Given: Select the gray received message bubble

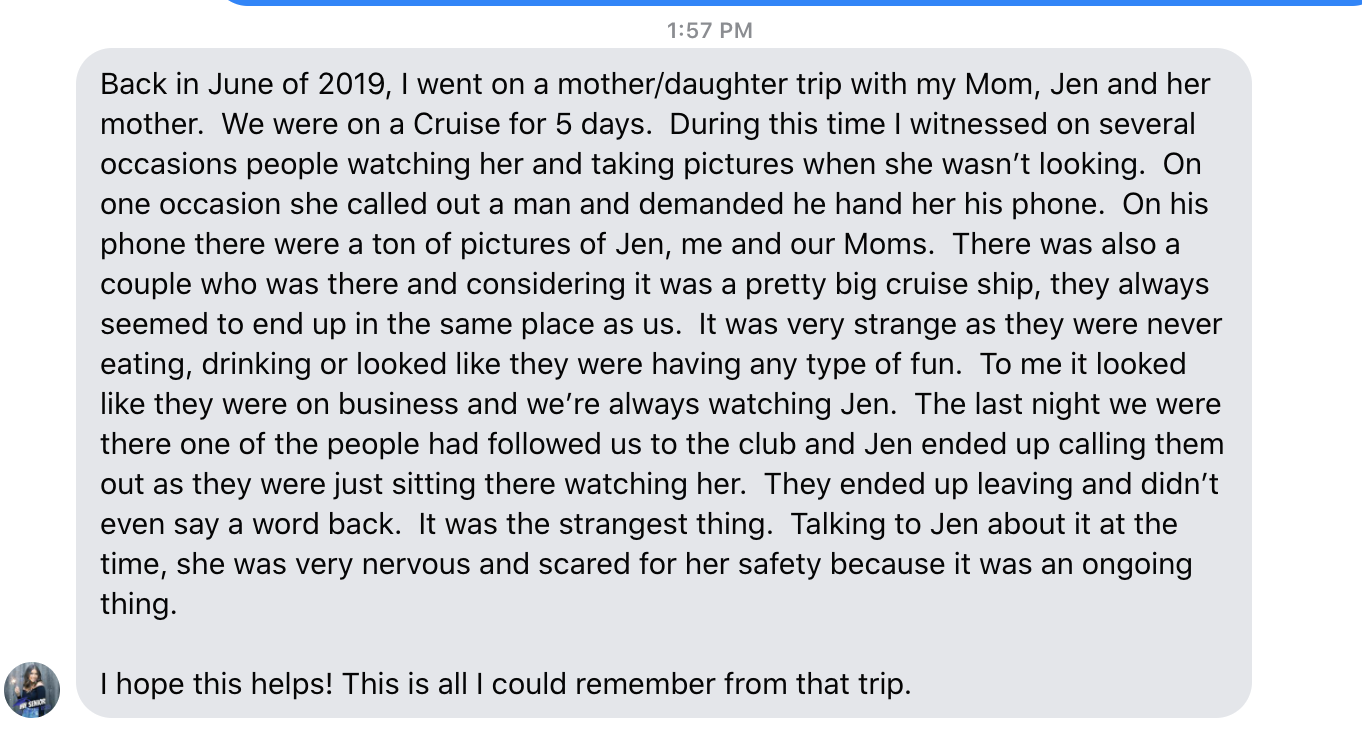Looking at the screenshot, I should (x=664, y=383).
